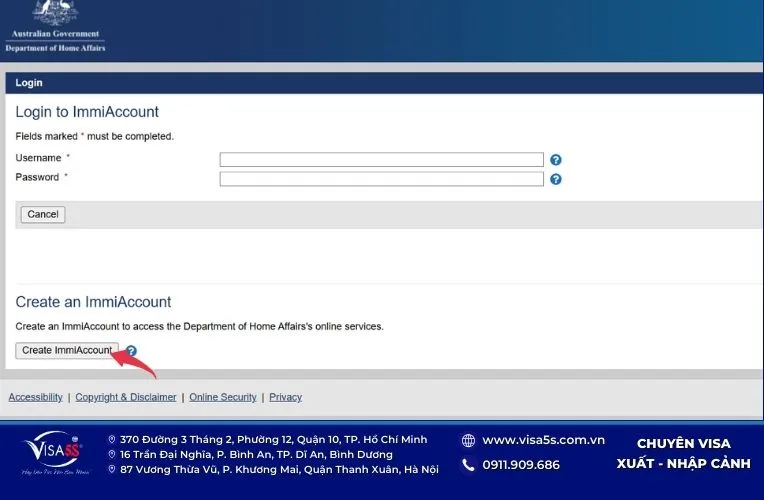
Task: Click the 'CHUYÊN VISA' banner text
Action: [x=684, y=443]
